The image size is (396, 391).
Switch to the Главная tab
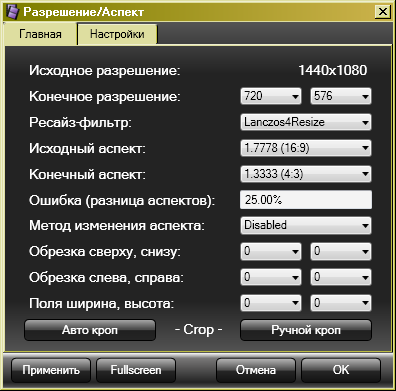click(40, 34)
